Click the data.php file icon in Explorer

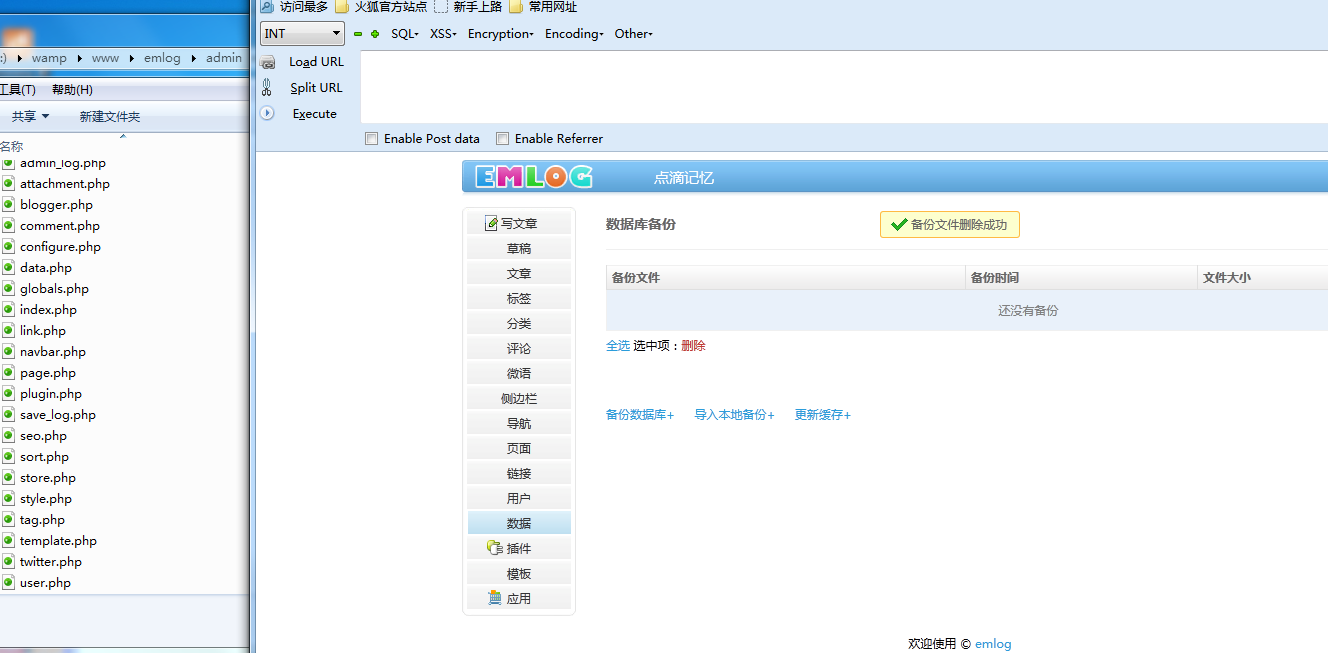point(8,268)
